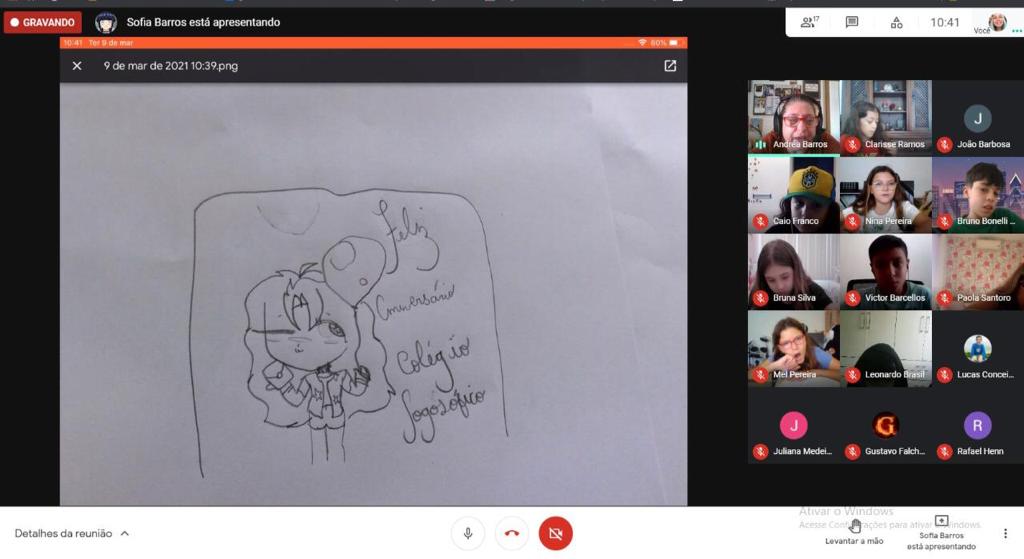Click Levantar a mão hand icon
Viewport: 1024px width, 559px height.
pos(854,526)
